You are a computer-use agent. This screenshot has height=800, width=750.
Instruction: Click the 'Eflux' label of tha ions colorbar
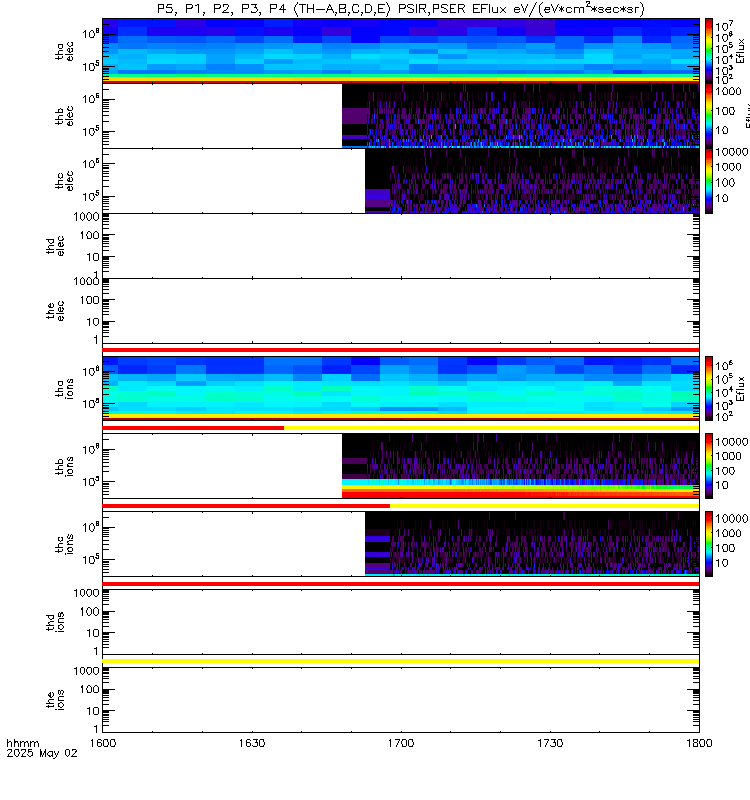pyautogui.click(x=741, y=389)
